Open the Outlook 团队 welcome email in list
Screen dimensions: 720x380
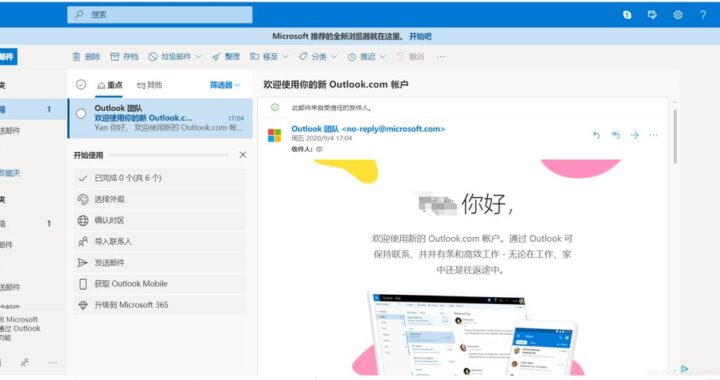160,118
